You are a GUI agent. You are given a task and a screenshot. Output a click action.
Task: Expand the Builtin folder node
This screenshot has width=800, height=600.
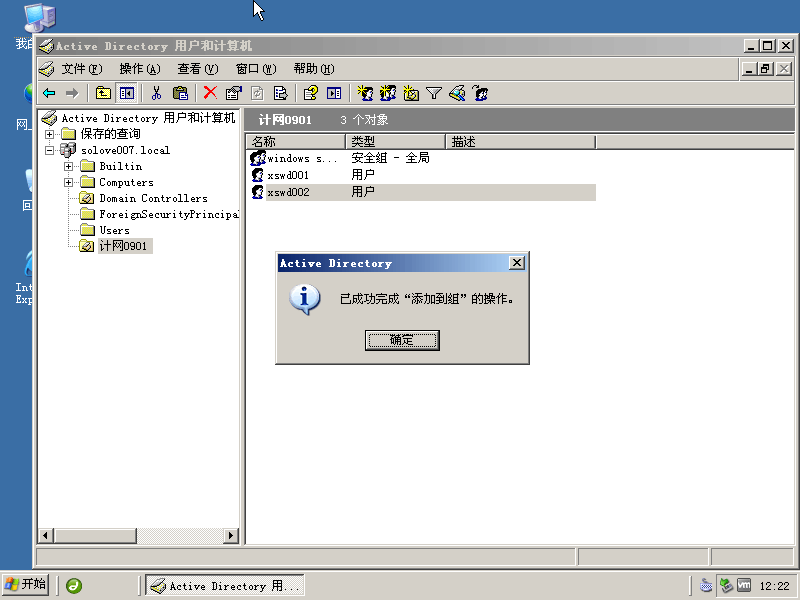68,166
